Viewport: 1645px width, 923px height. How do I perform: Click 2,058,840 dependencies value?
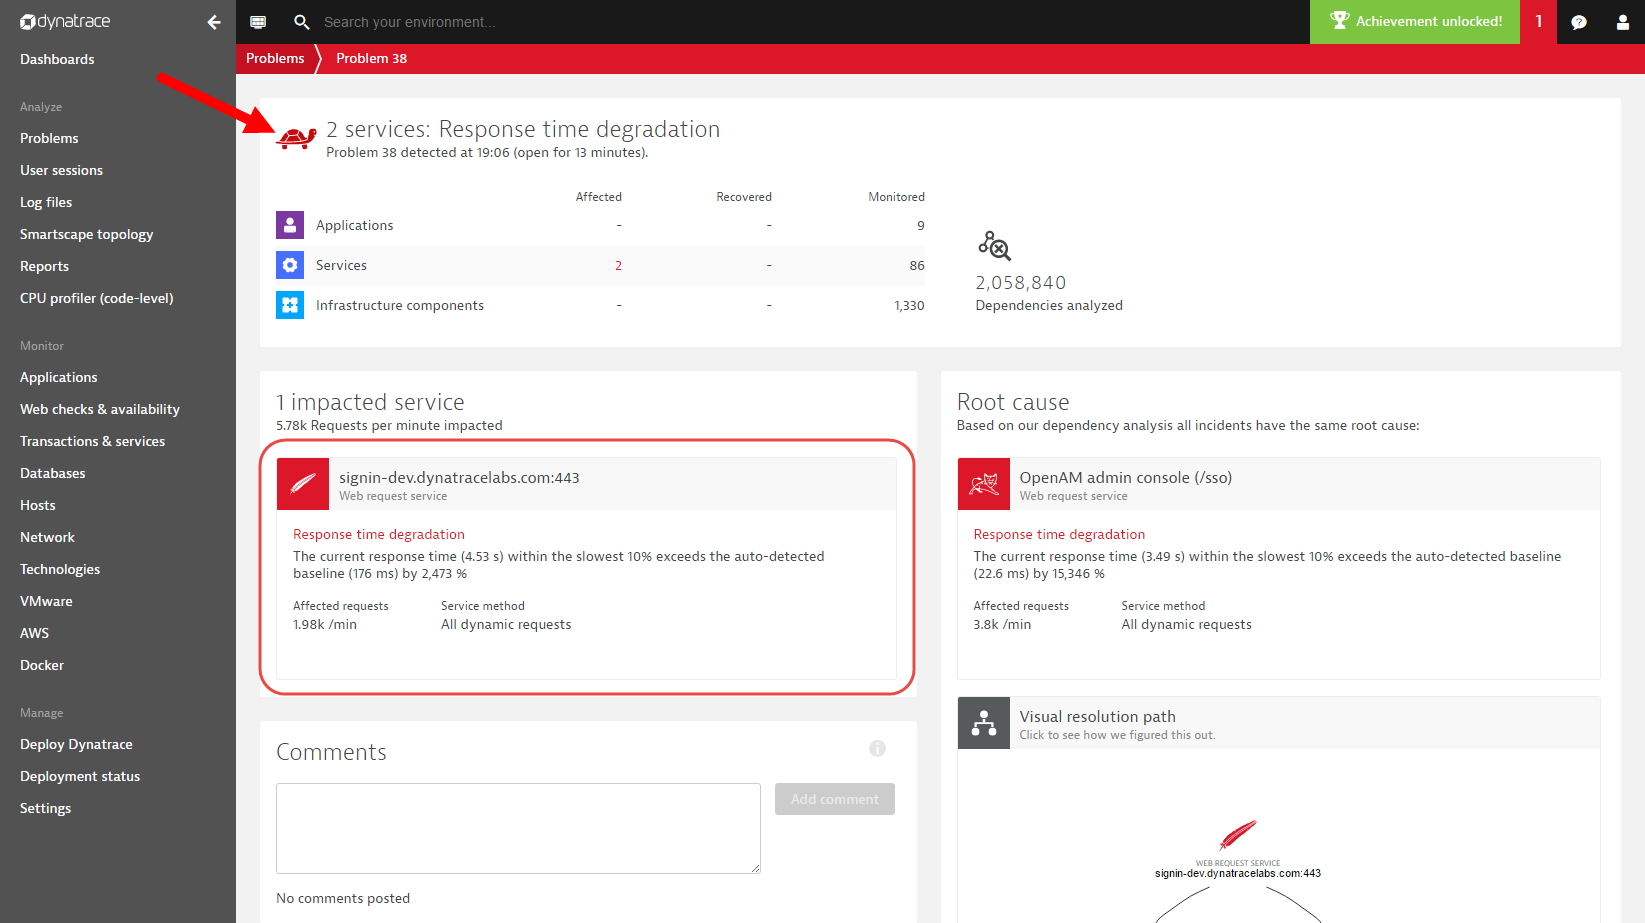pyautogui.click(x=1021, y=283)
